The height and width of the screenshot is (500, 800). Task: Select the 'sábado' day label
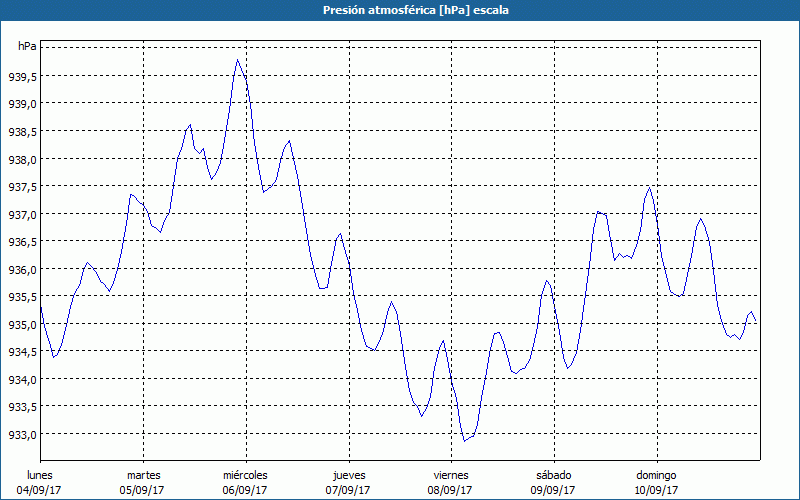[x=553, y=475]
